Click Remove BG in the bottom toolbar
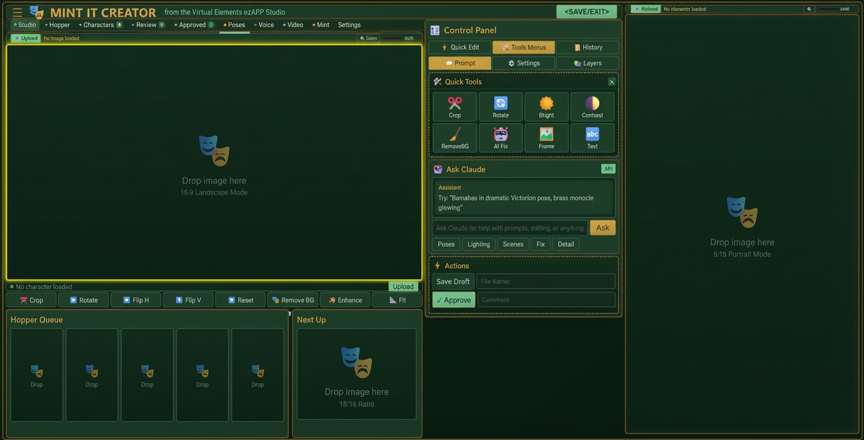Image resolution: width=864 pixels, height=440 pixels. [293, 300]
